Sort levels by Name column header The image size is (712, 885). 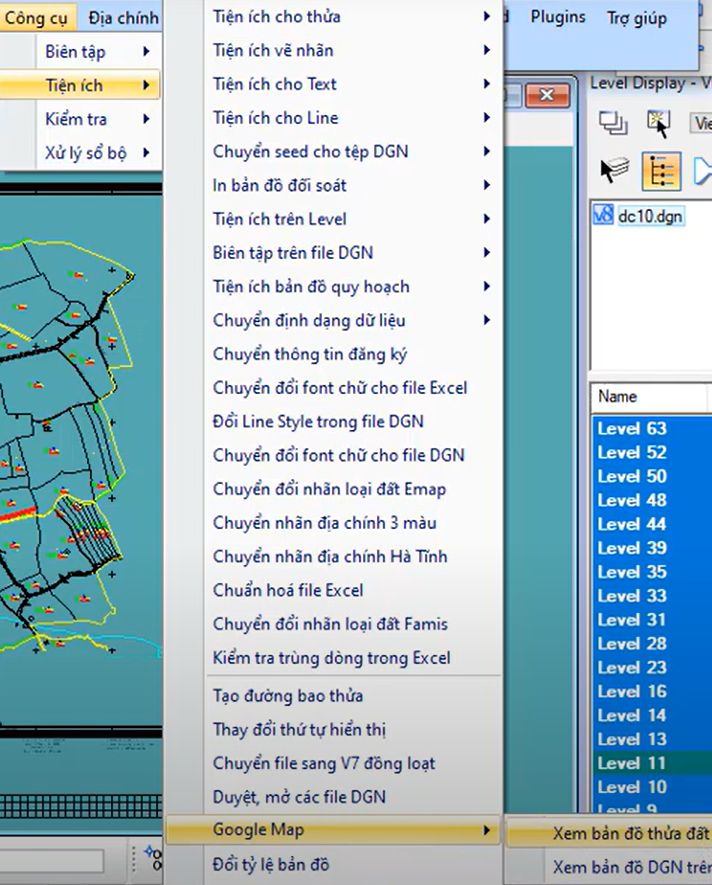(649, 397)
